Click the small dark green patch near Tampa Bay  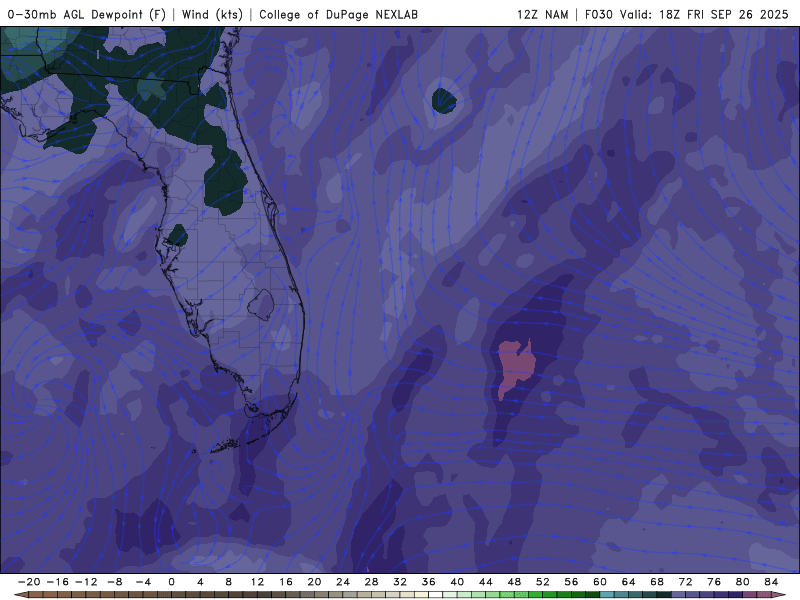(178, 235)
